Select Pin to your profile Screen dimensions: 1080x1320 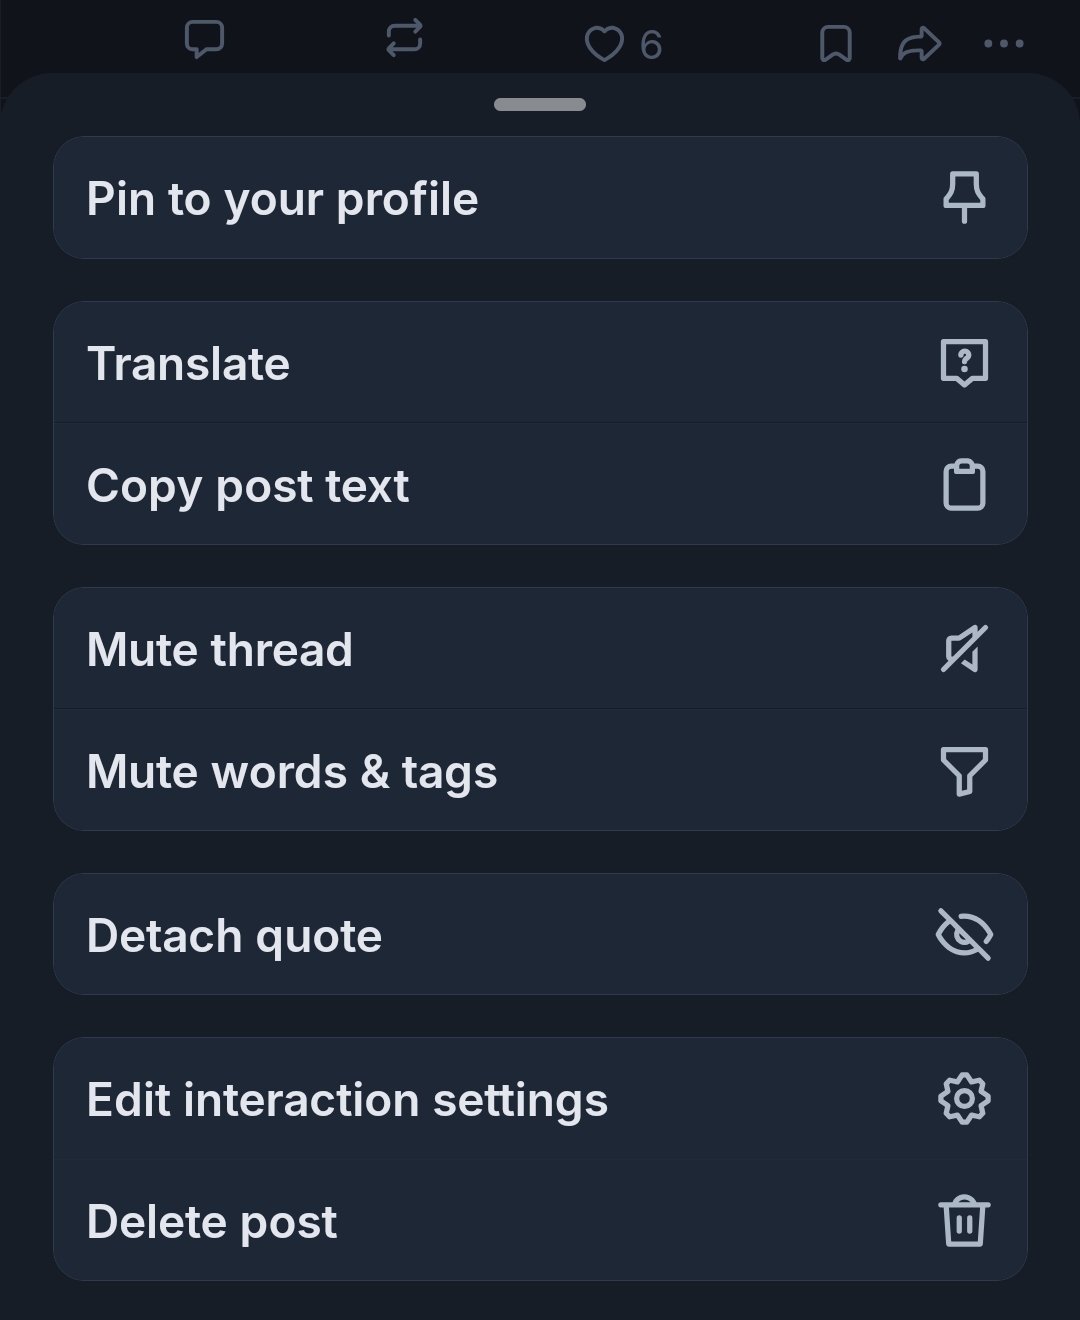(x=282, y=199)
